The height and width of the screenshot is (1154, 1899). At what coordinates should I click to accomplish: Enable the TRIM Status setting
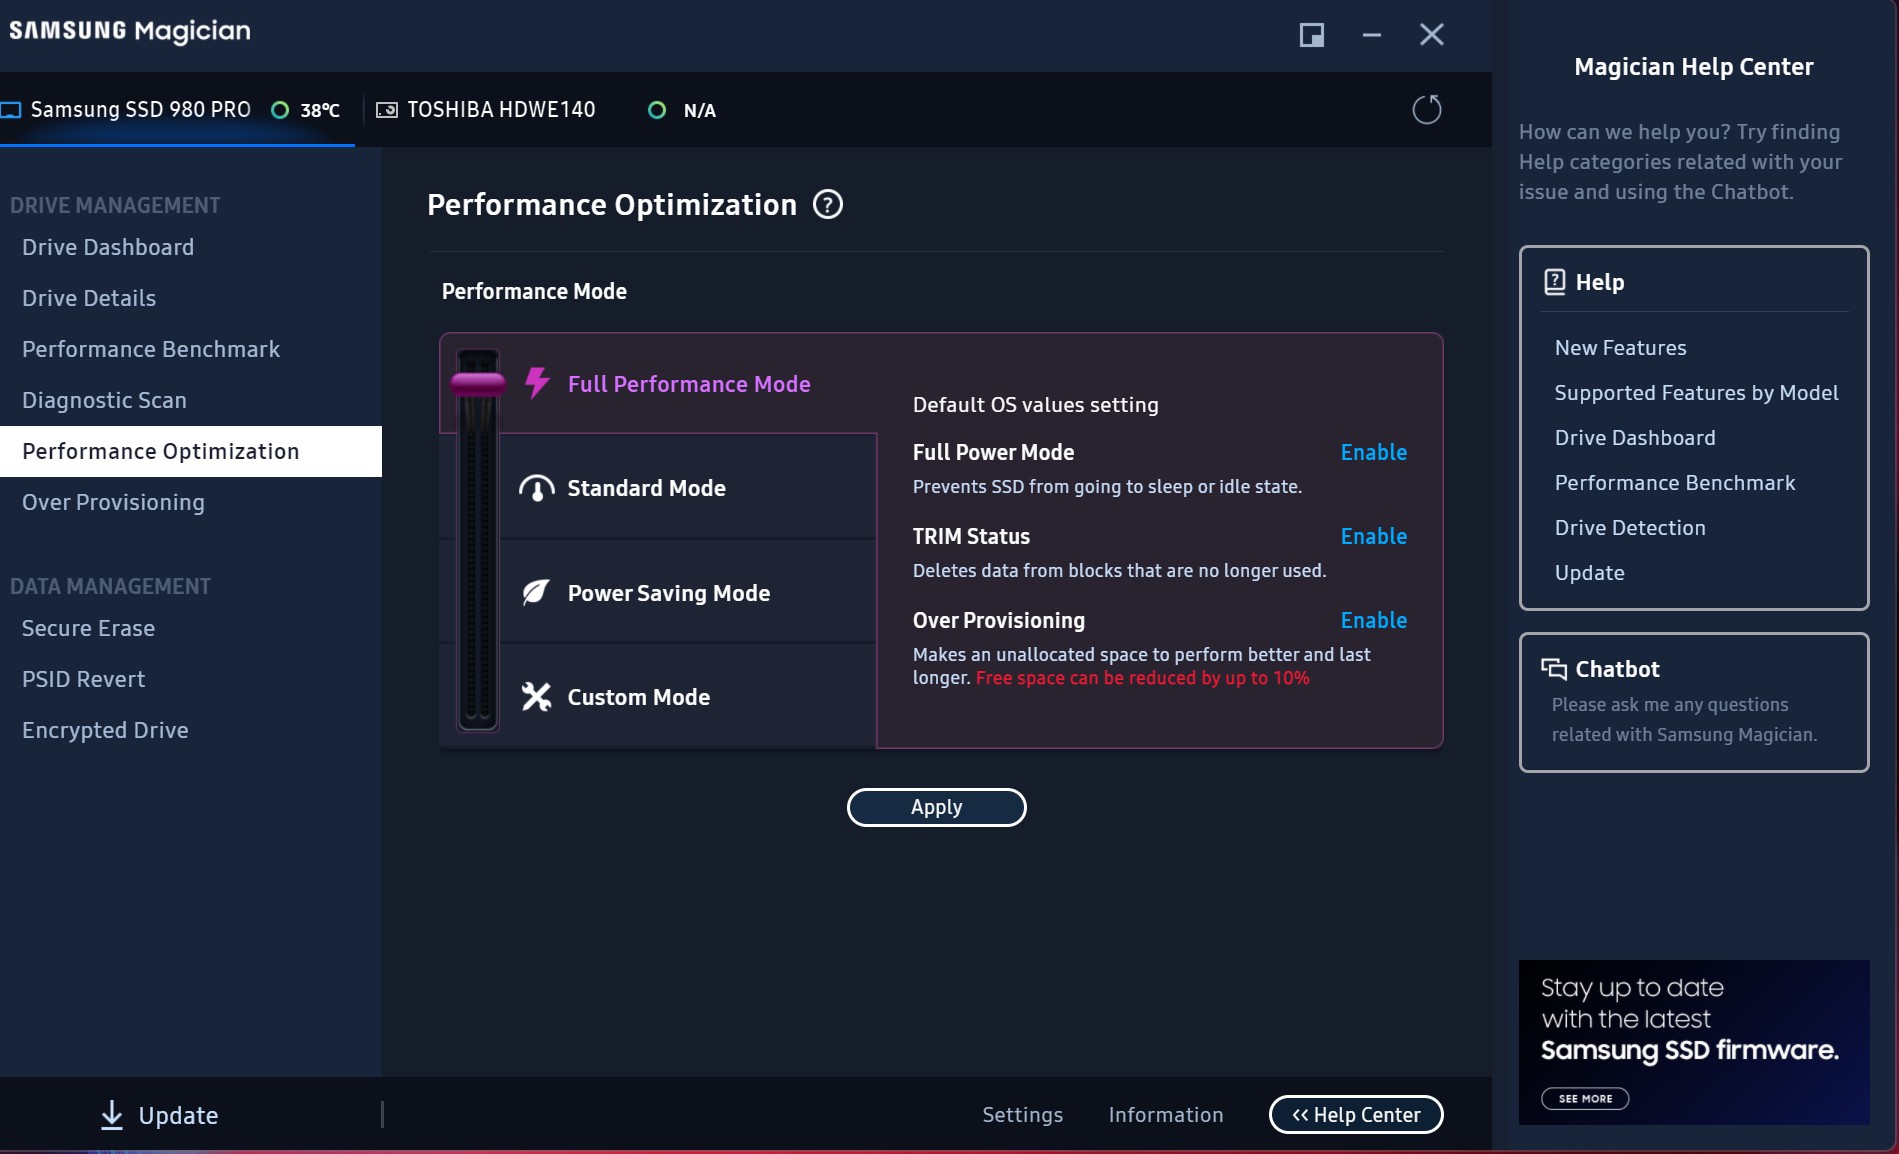pyautogui.click(x=1373, y=536)
